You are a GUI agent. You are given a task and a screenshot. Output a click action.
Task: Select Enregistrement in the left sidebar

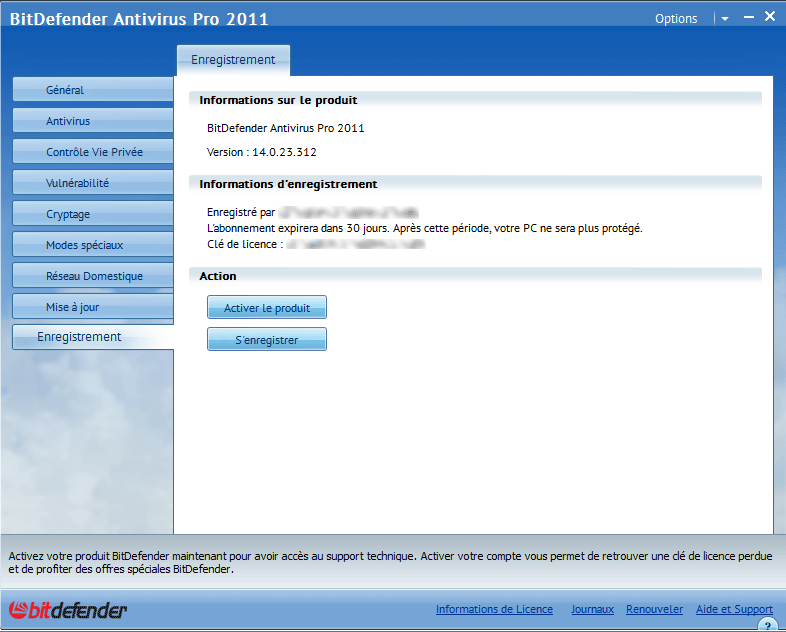(x=93, y=337)
